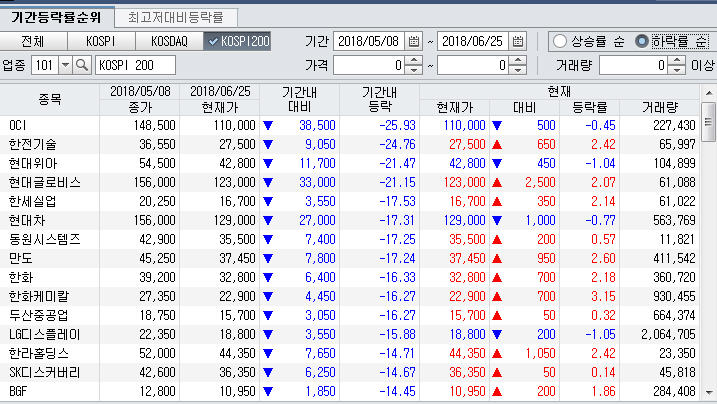Decrease the maximum price with down arrow
This screenshot has height=404, width=717.
tap(518, 70)
